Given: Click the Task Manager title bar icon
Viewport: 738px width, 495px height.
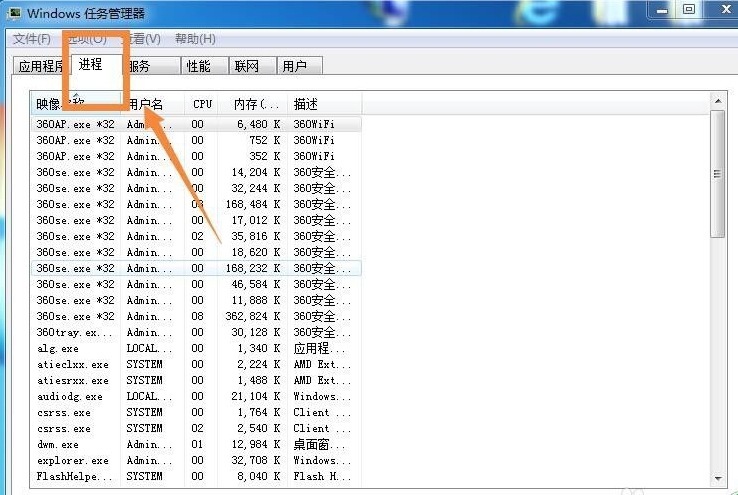Looking at the screenshot, I should [13, 13].
